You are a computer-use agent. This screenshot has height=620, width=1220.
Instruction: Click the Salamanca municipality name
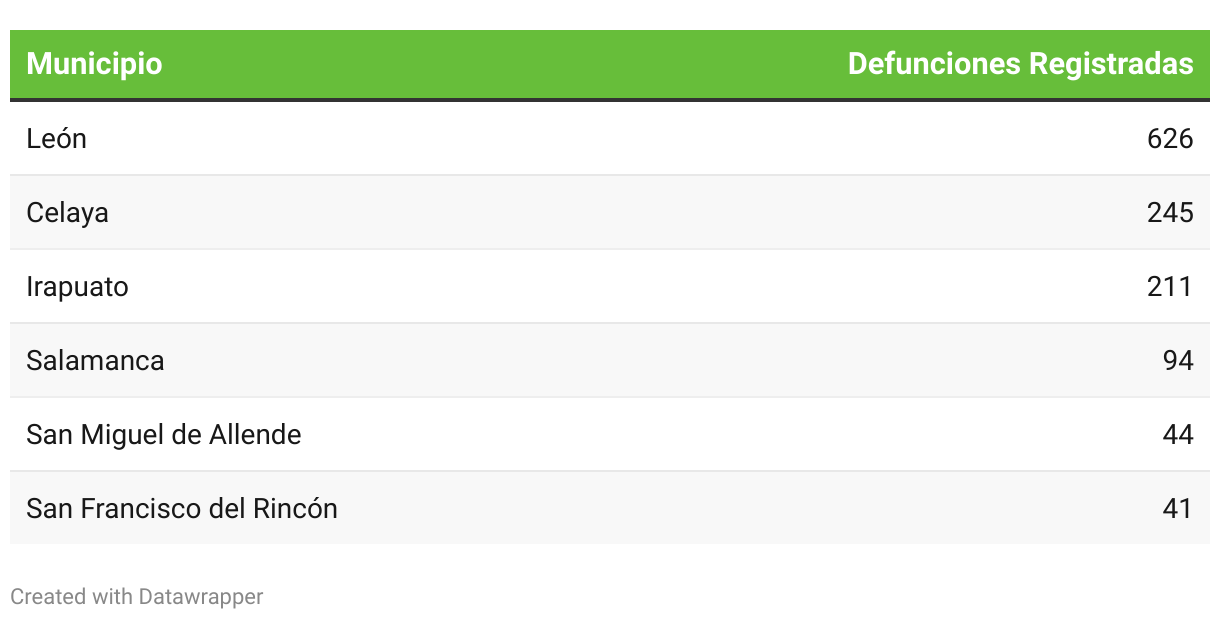pyautogui.click(x=96, y=361)
